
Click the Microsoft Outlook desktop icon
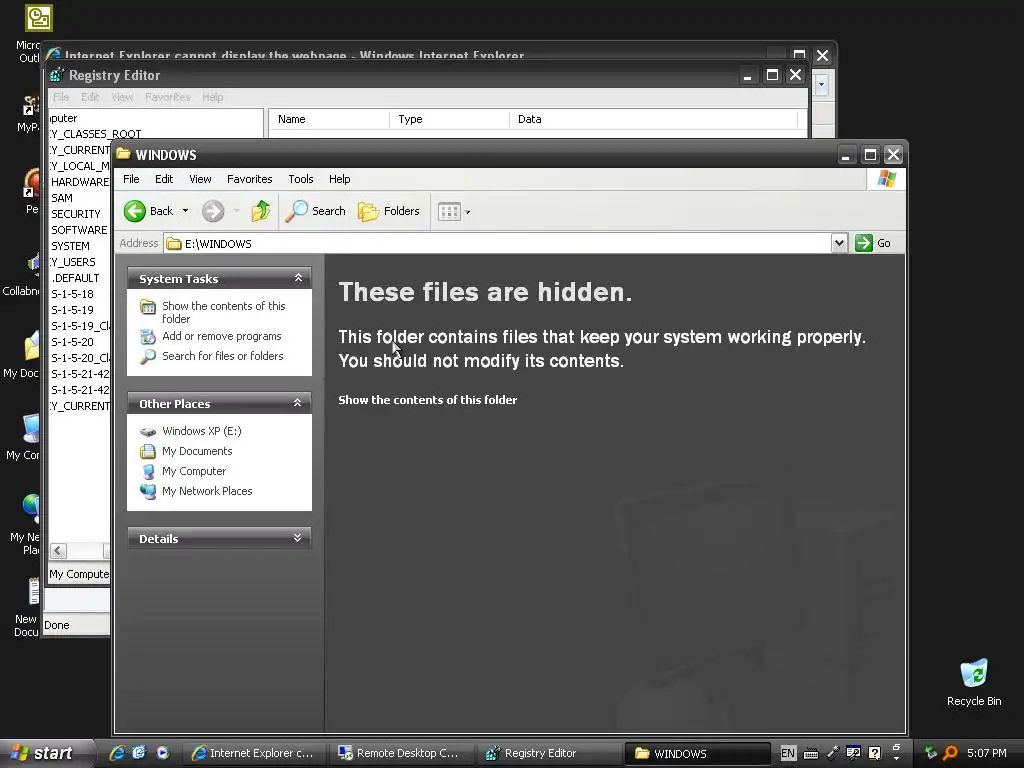tap(38, 18)
